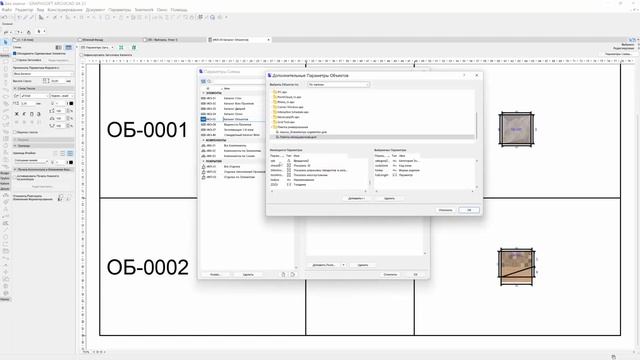The height and width of the screenshot is (360, 640).
Task: Open the Редактор menu
Action: pyautogui.click(x=24, y=9)
